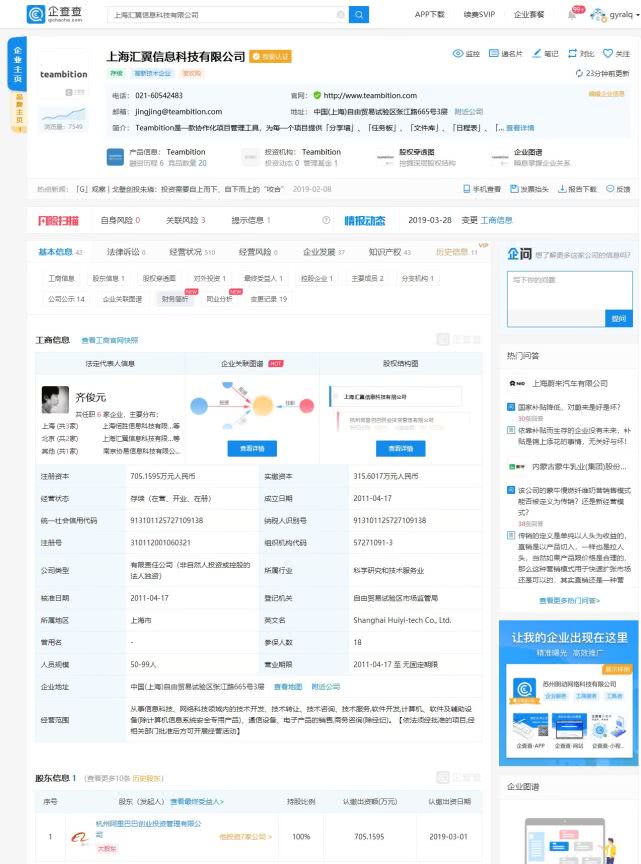This screenshot has height=864, width=641.
Task: Click 历史股东 link beside 股东信息
Action: 148,779
